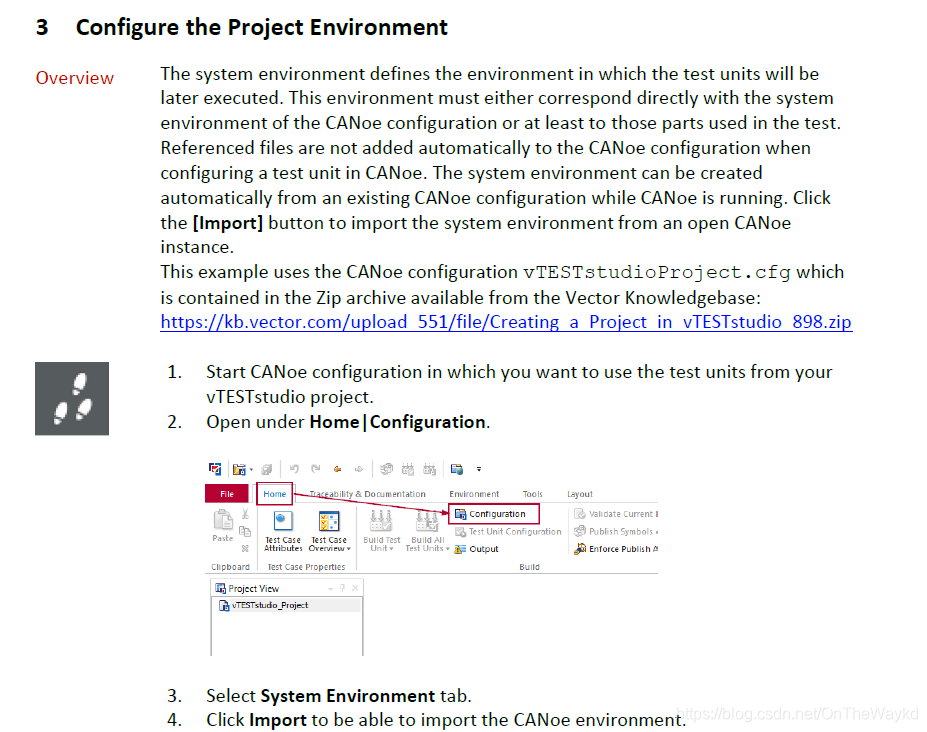Click the publish symbols icon in quick access bar

tap(386, 469)
